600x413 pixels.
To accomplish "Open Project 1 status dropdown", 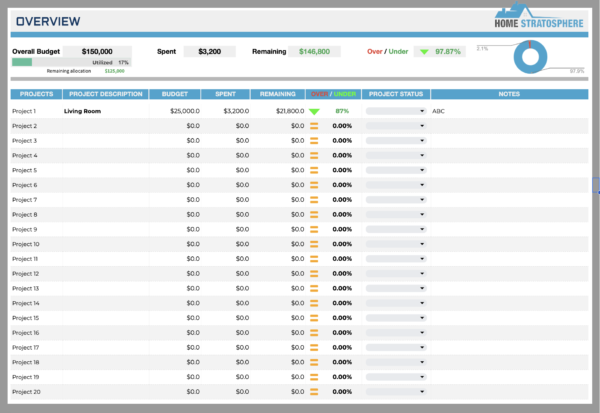I will click(x=396, y=111).
